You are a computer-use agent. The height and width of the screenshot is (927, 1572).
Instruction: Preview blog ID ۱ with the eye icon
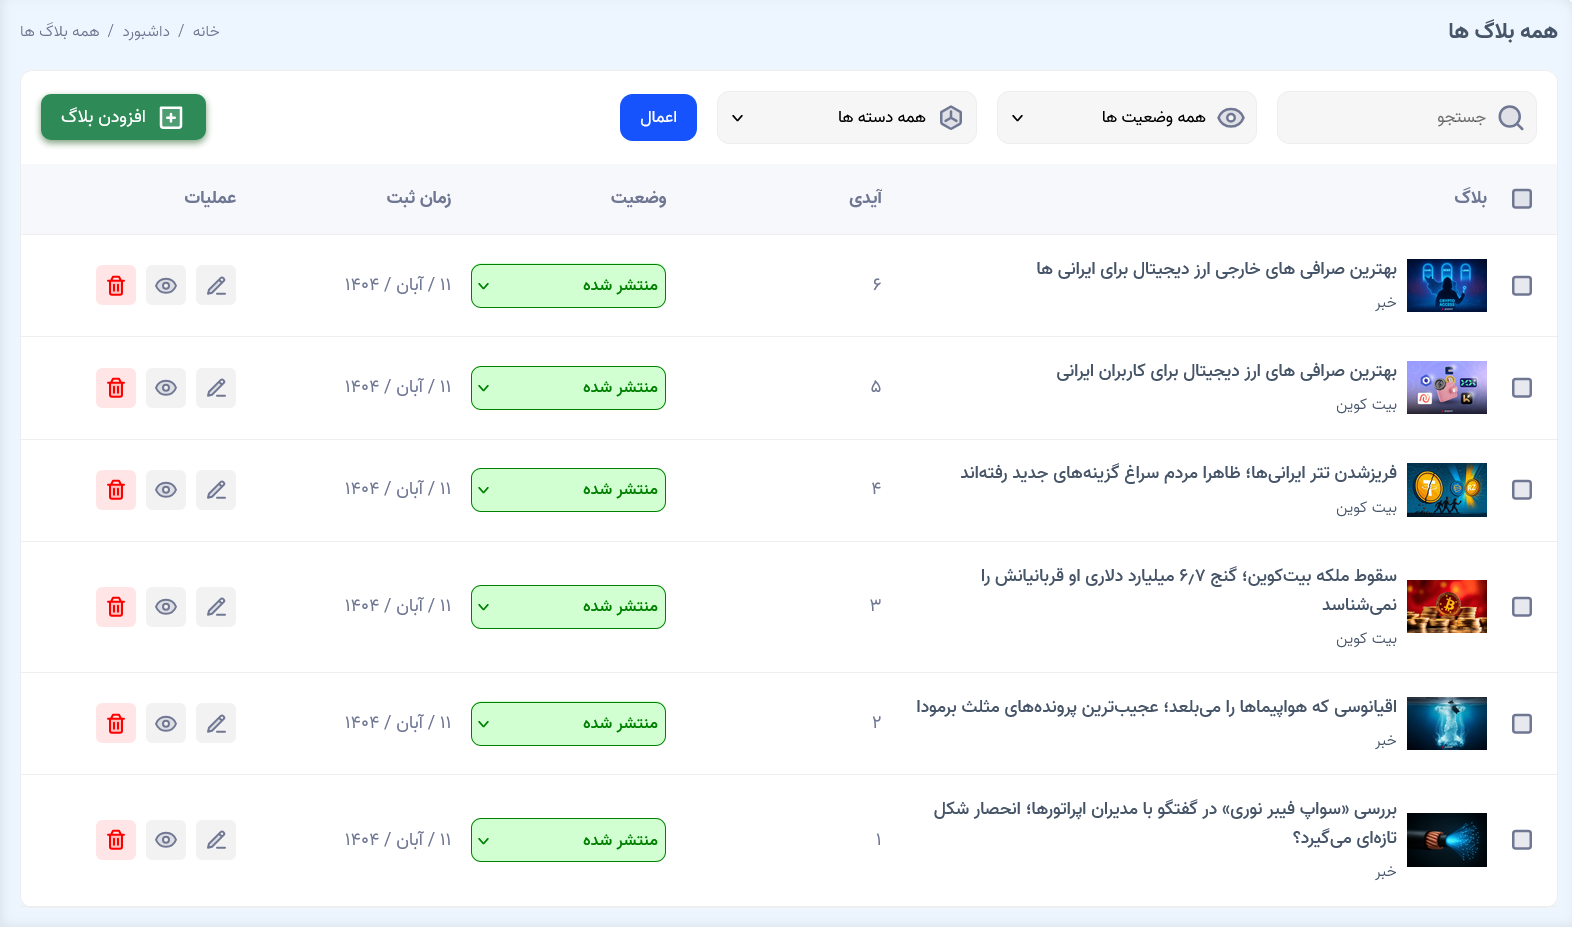166,840
